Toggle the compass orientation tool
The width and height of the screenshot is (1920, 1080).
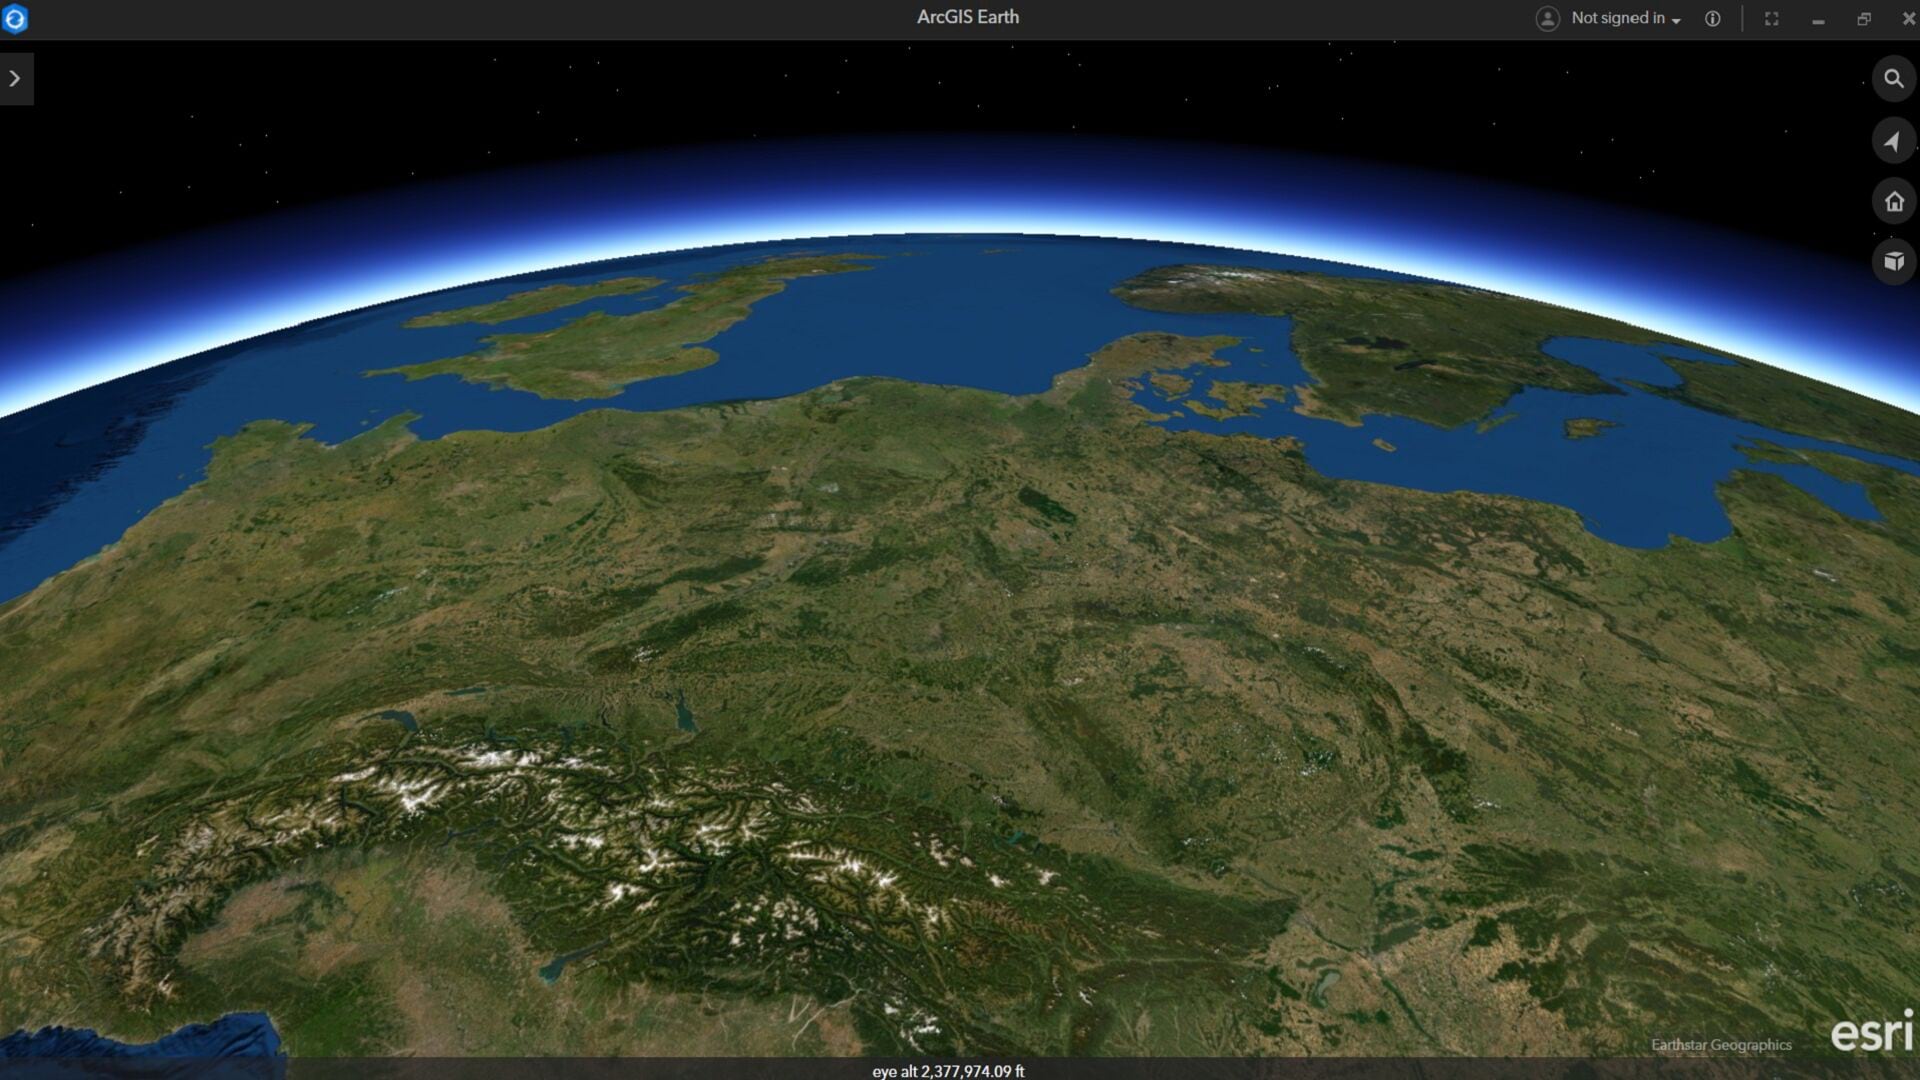(1894, 140)
